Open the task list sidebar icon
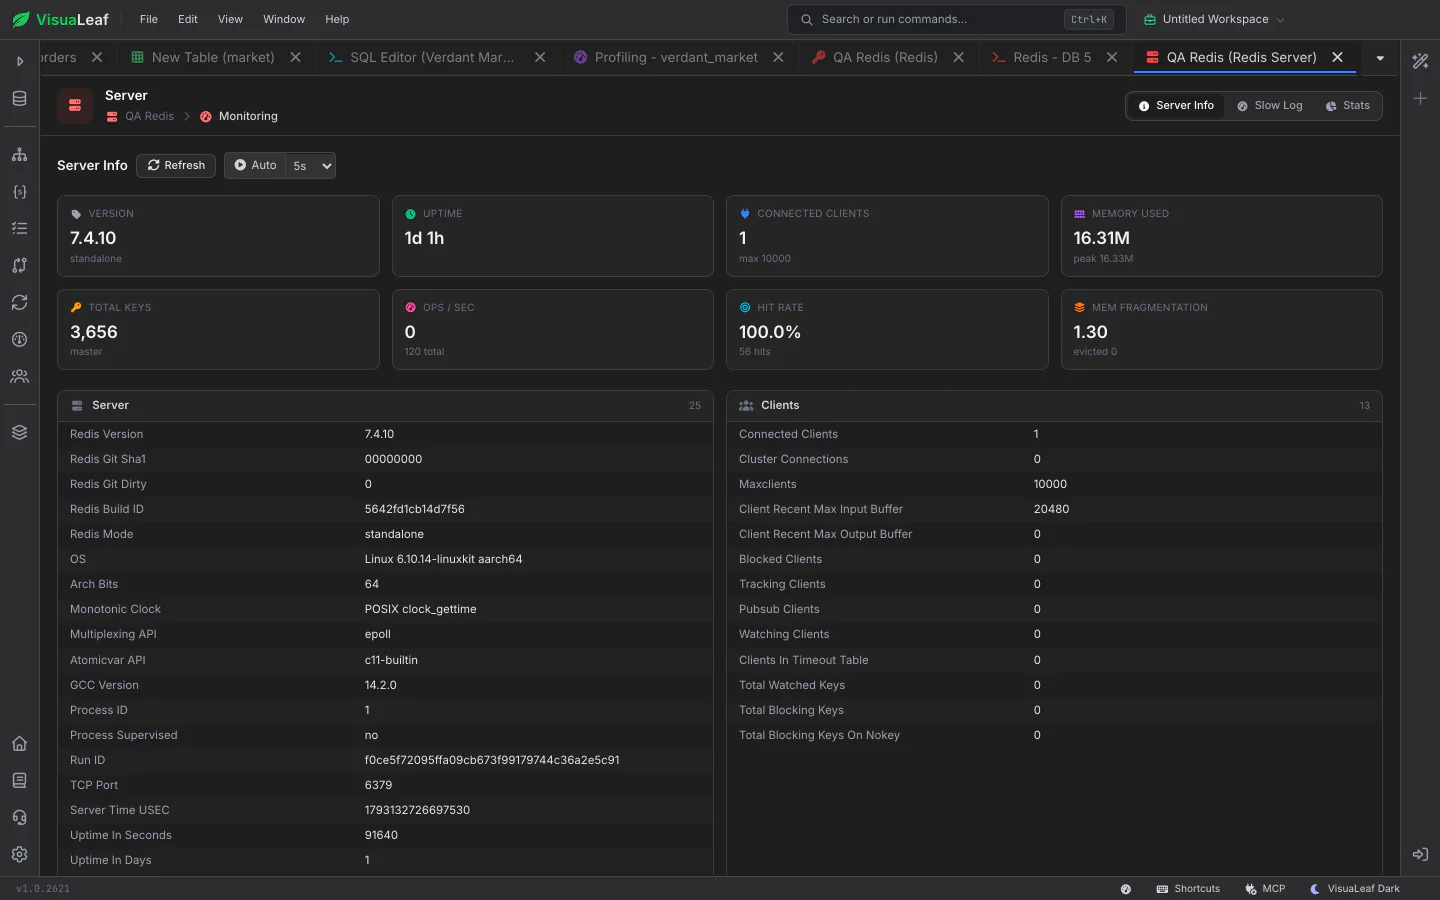Viewport: 1440px width, 900px height. (x=19, y=228)
